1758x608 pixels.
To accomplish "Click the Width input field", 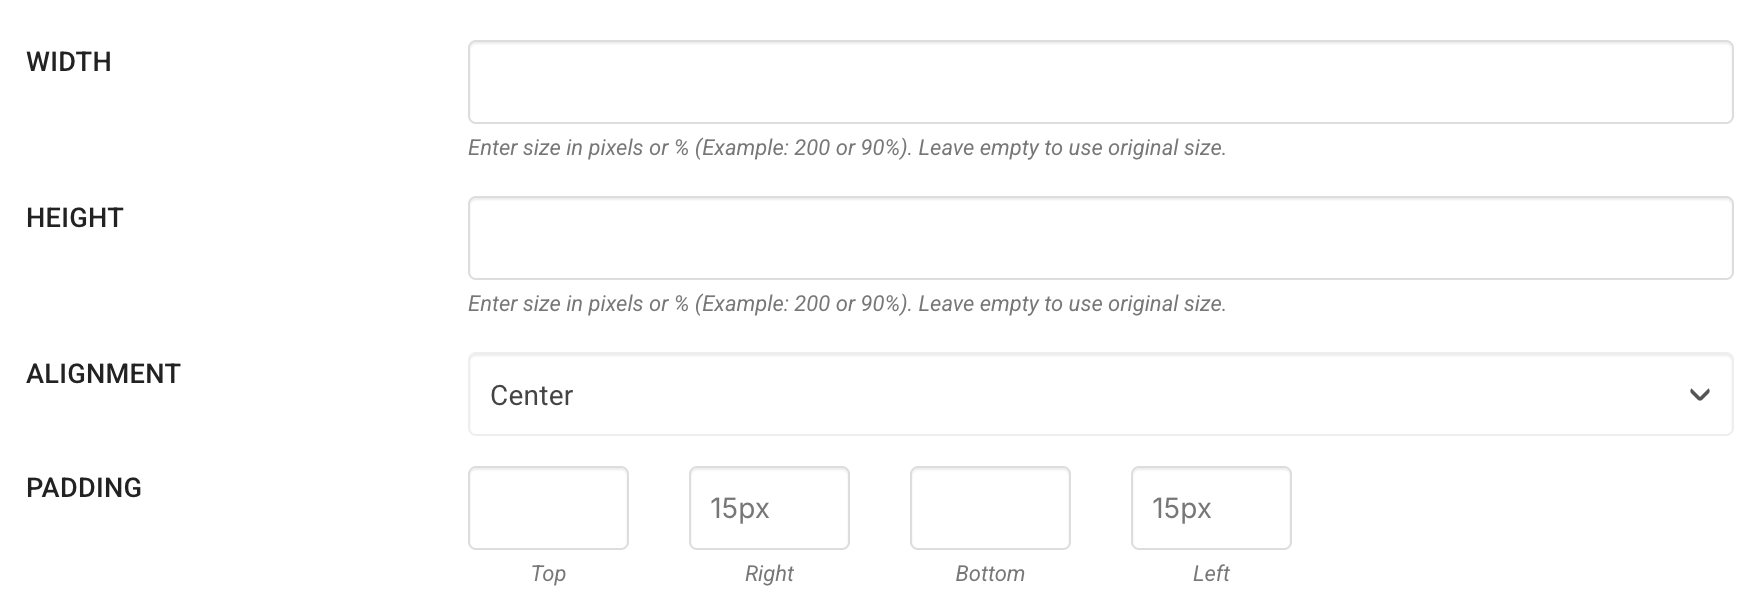I will [x=1100, y=82].
